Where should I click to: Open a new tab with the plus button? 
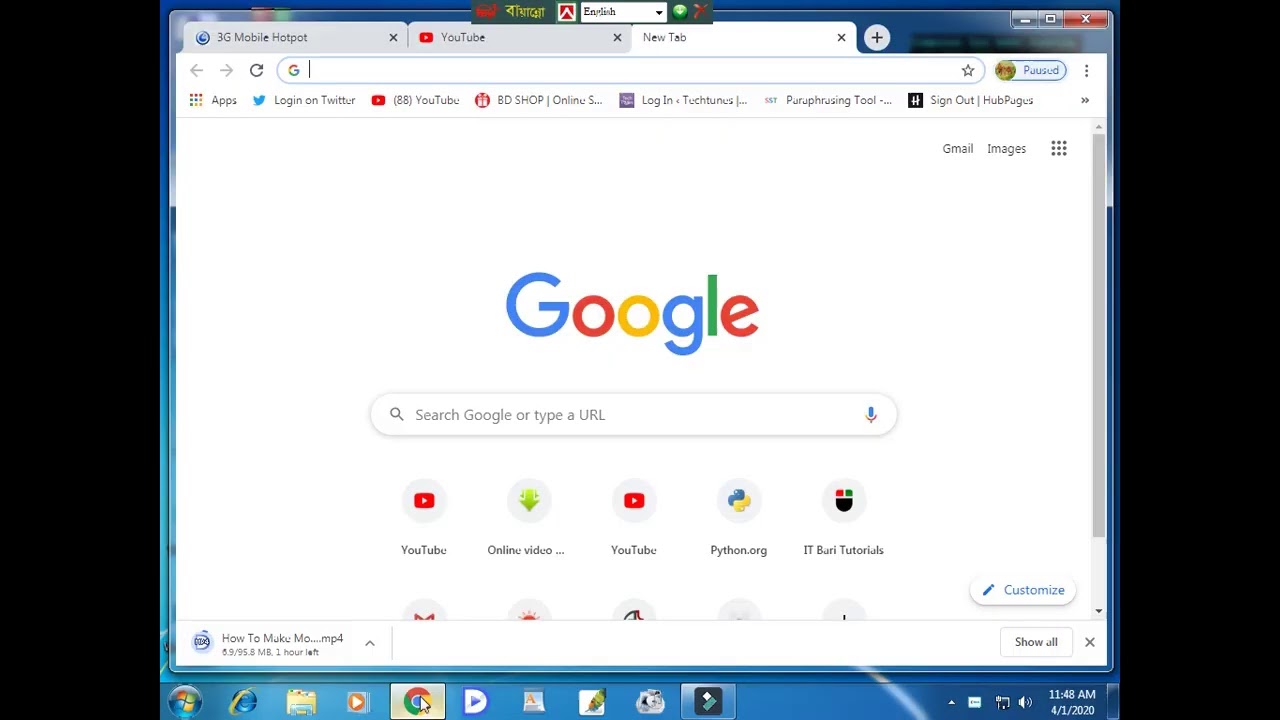(x=876, y=38)
